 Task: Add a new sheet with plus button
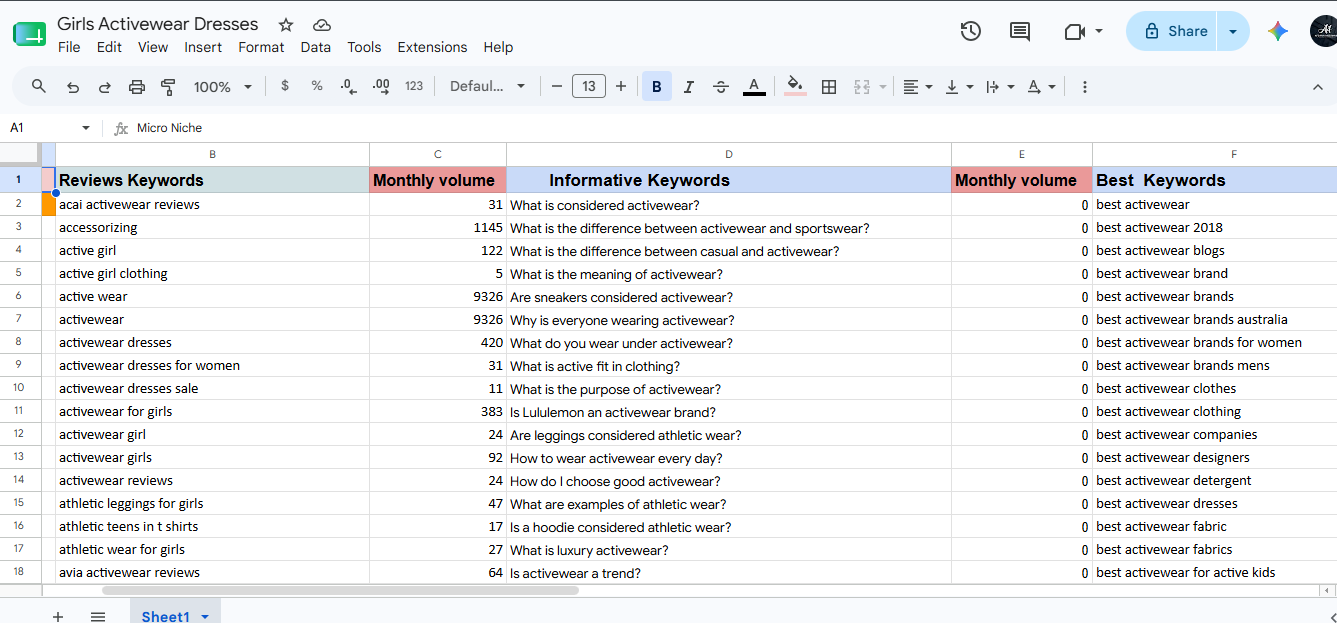pyautogui.click(x=57, y=616)
